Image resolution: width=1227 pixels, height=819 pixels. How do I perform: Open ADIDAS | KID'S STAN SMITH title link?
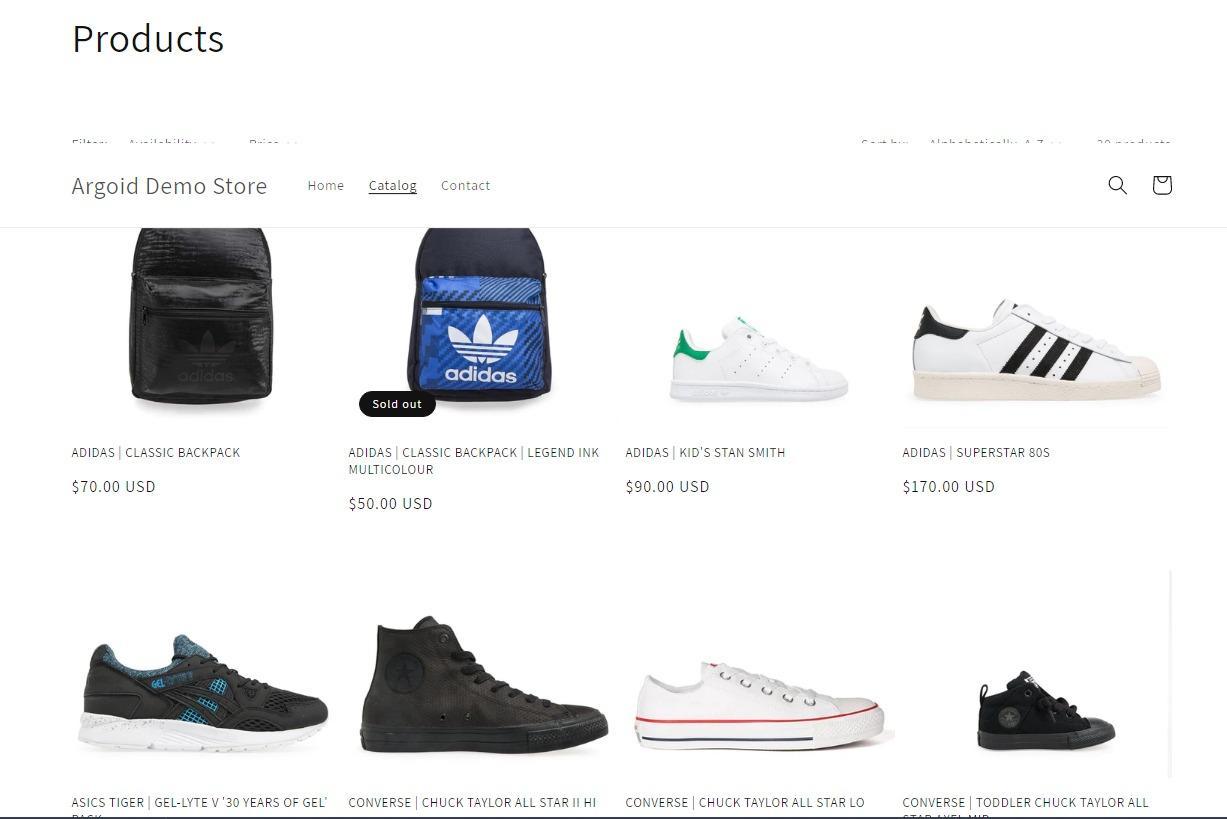tap(706, 453)
